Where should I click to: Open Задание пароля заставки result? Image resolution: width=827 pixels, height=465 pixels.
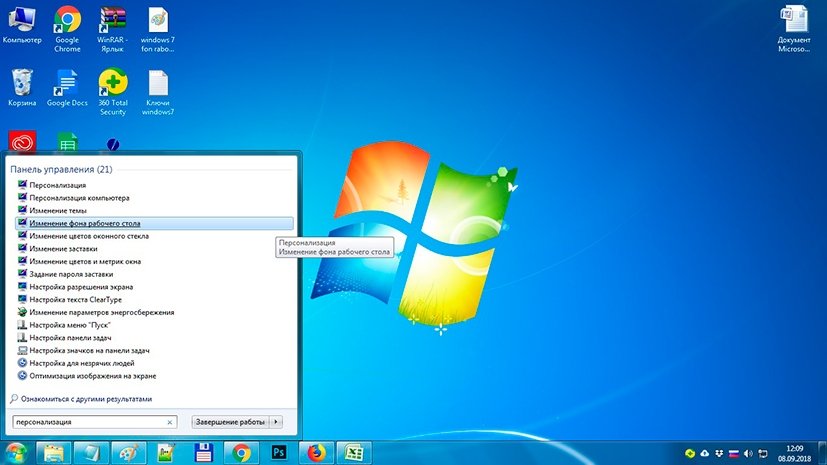154,274
